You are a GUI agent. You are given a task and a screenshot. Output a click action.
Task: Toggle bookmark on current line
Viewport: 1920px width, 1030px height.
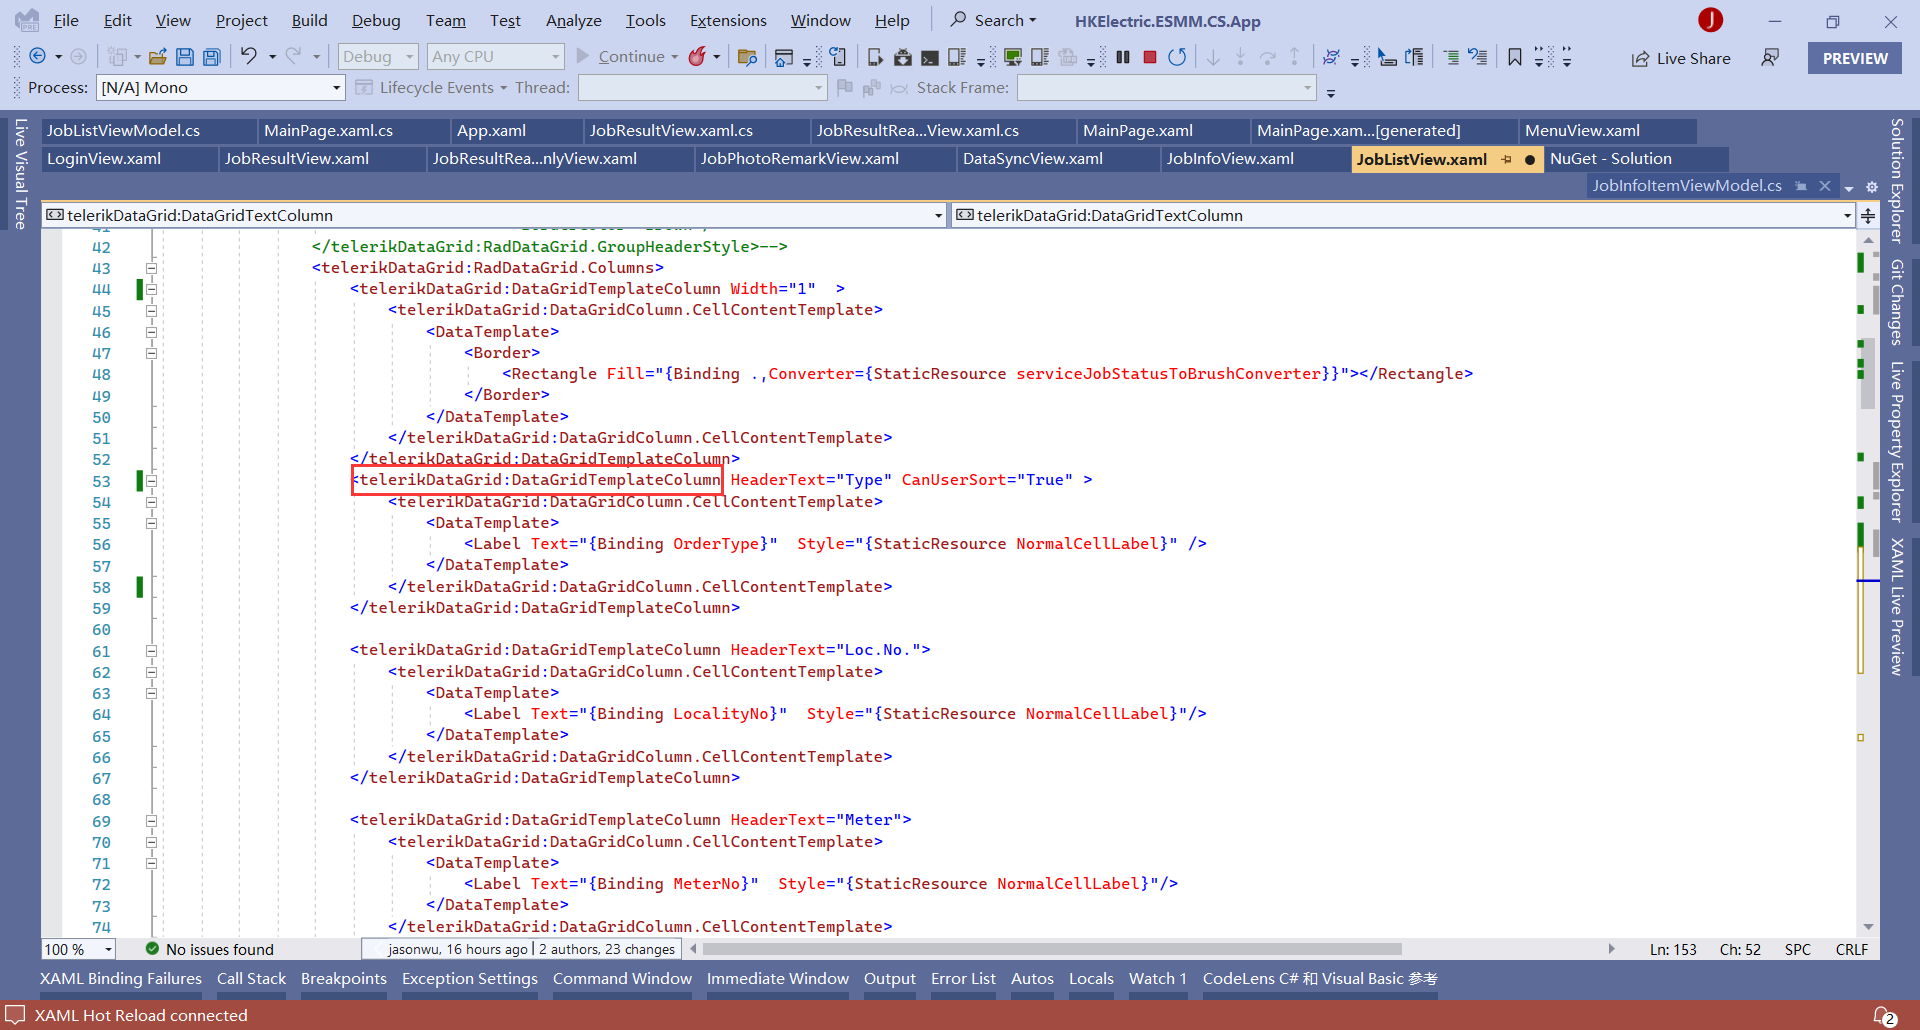click(x=1515, y=57)
